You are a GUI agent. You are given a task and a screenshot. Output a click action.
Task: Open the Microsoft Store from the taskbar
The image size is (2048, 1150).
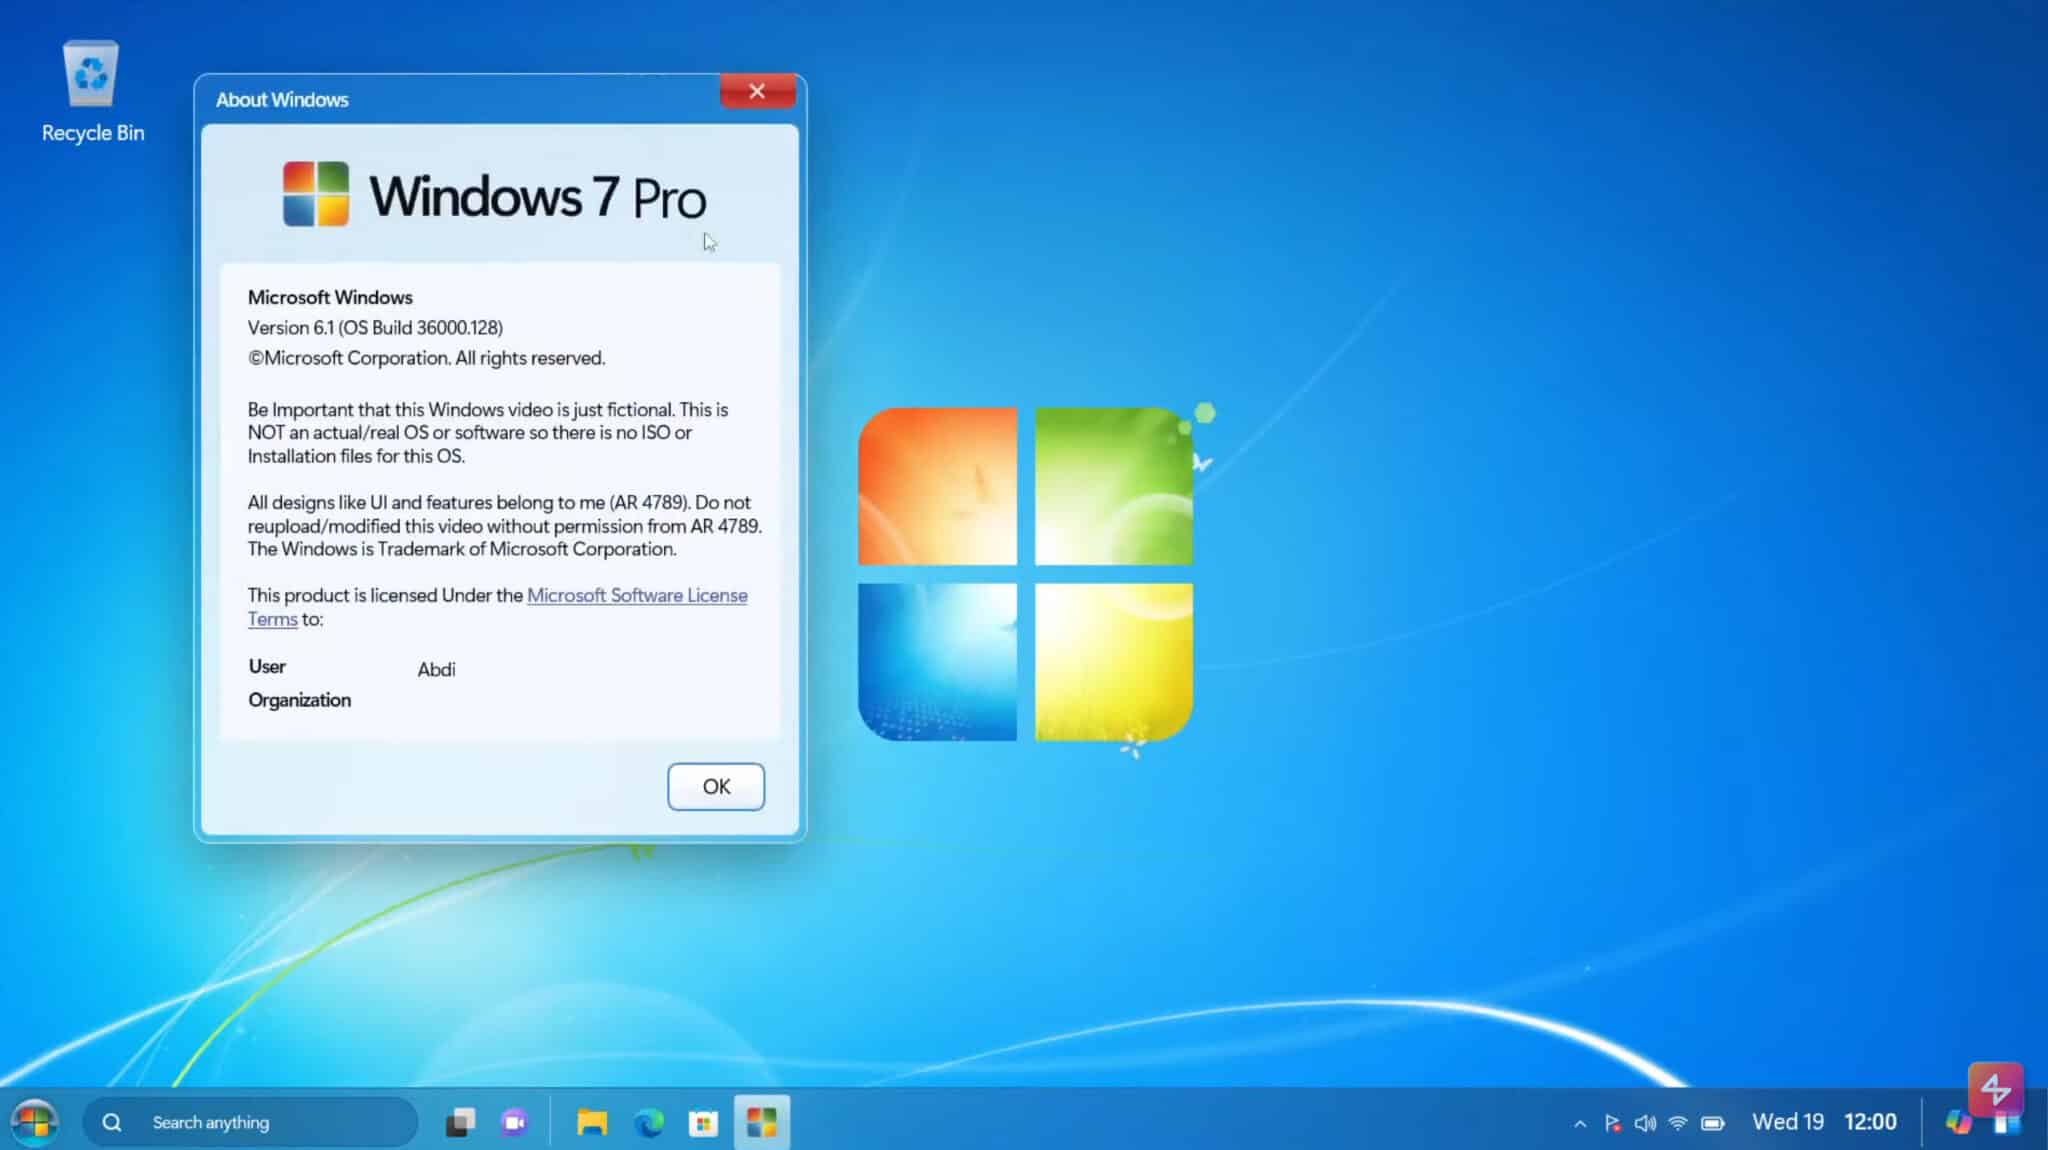[x=704, y=1122]
